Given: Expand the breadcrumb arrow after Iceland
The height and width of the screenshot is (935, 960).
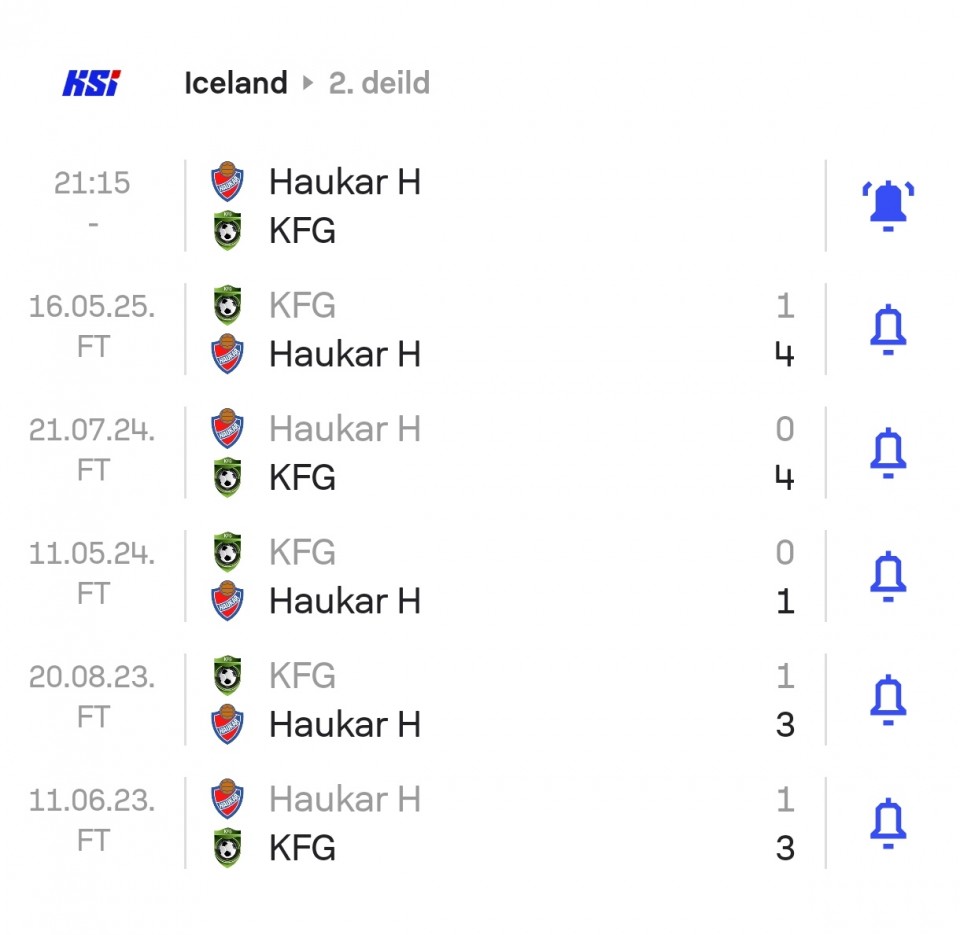Looking at the screenshot, I should 308,83.
